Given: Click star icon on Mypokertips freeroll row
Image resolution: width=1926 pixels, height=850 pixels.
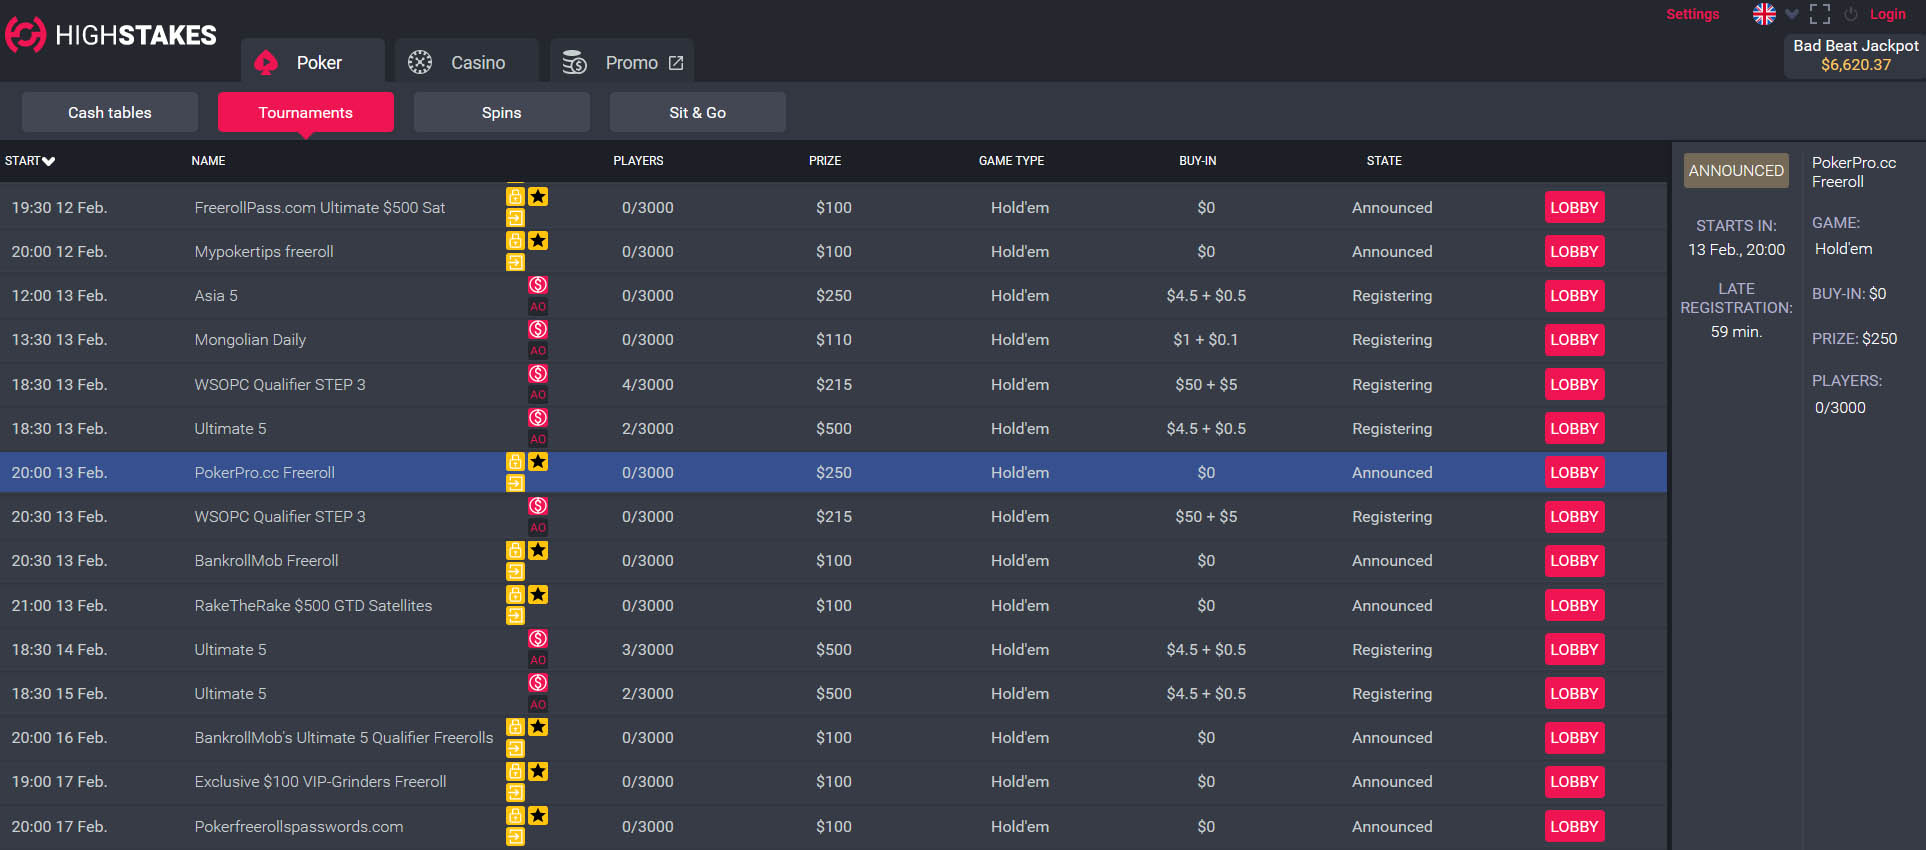Looking at the screenshot, I should point(538,241).
